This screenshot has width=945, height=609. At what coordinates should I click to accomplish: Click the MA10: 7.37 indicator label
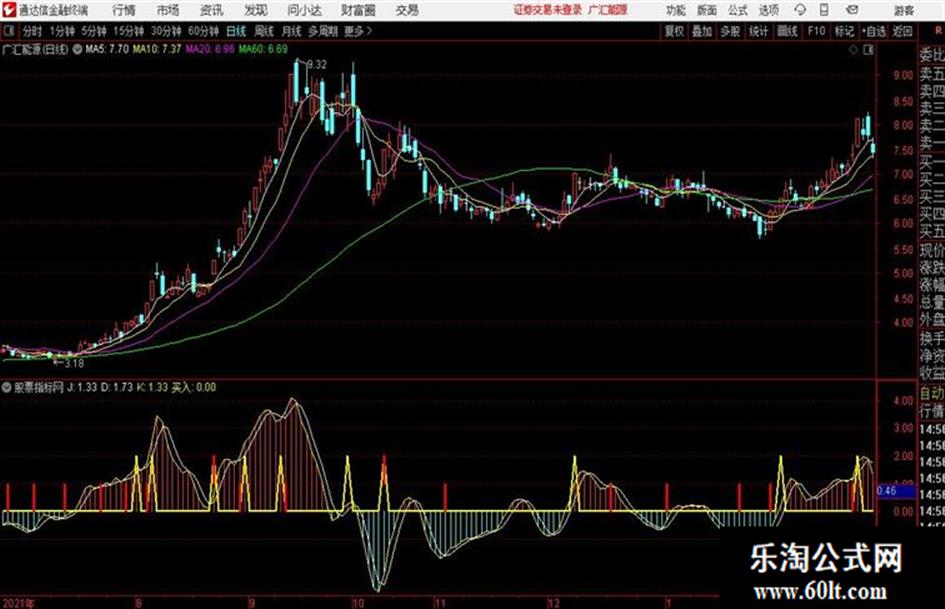pos(157,49)
